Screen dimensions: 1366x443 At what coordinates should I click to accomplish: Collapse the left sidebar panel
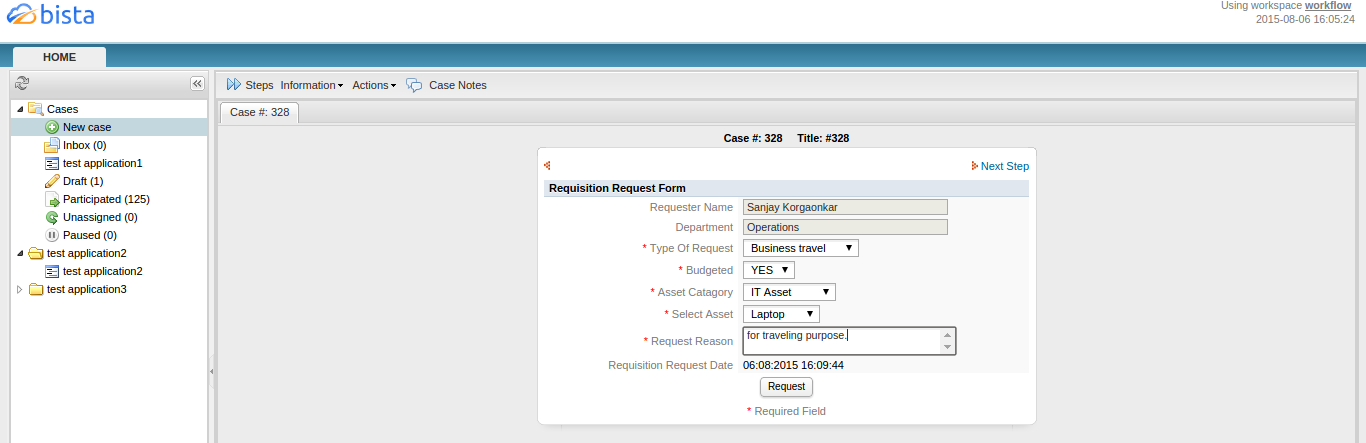click(197, 84)
